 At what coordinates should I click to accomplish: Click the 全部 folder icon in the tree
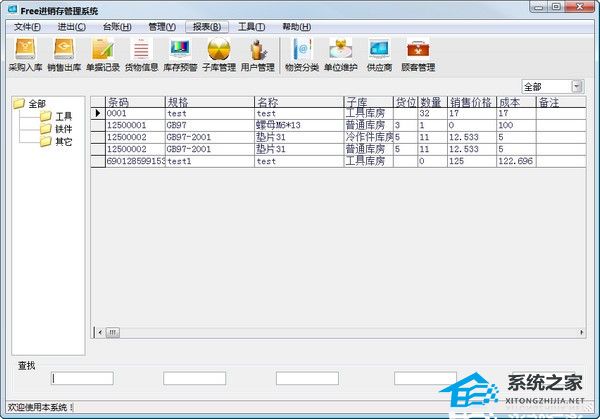pos(19,103)
